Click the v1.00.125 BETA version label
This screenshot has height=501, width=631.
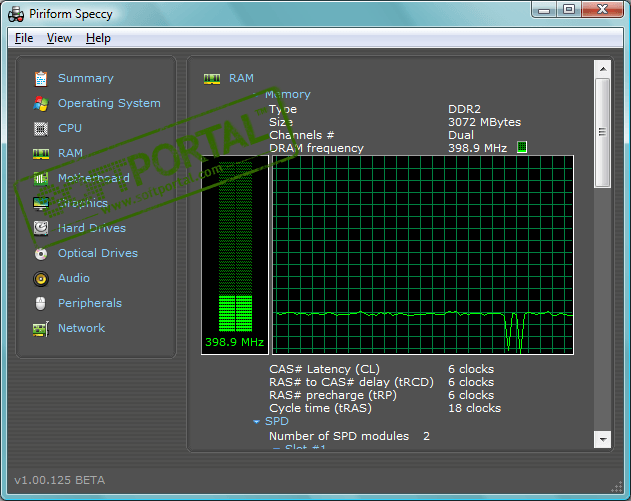(60, 480)
